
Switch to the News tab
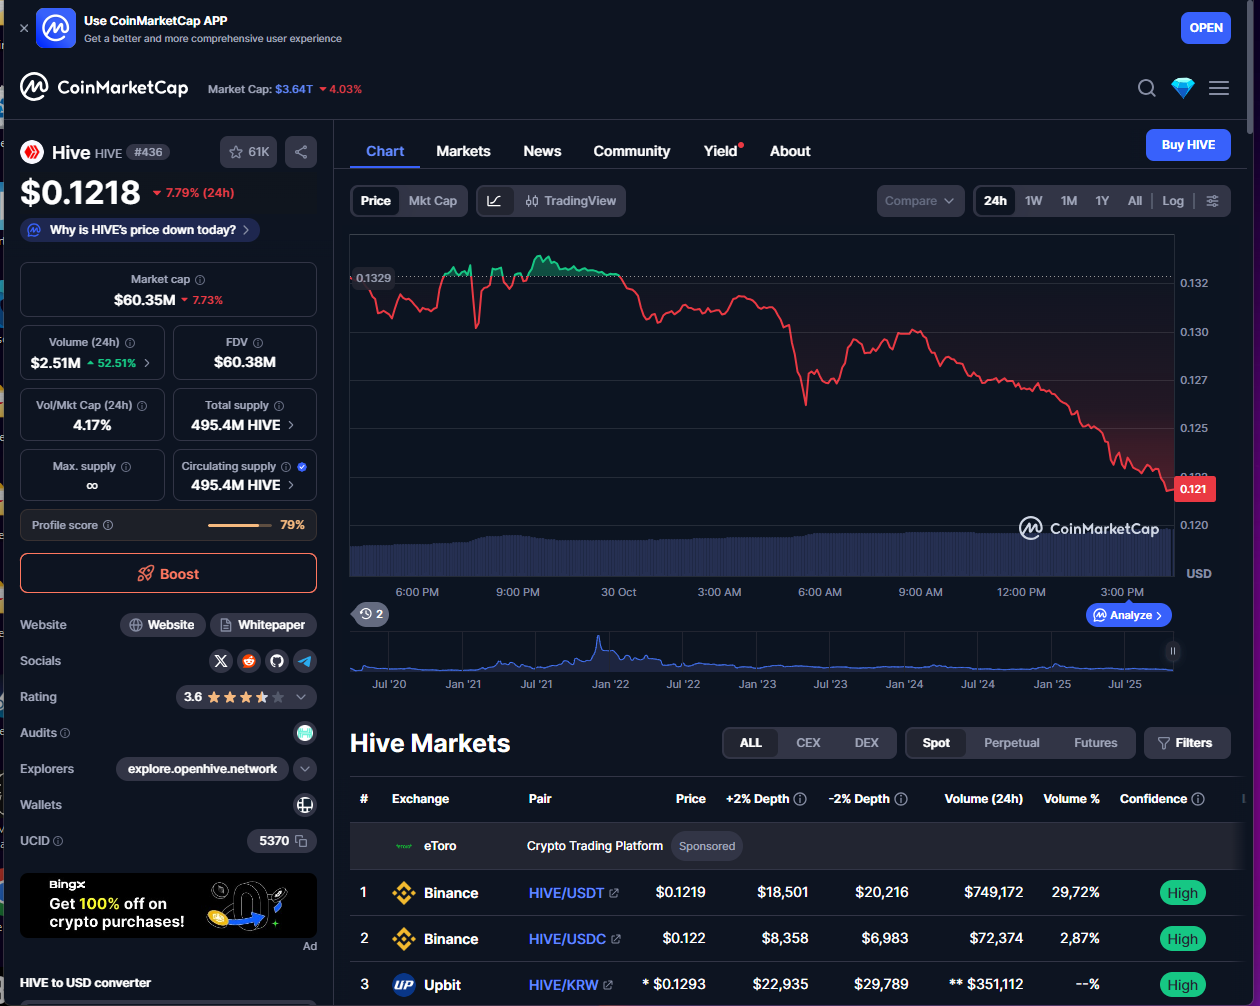click(542, 151)
